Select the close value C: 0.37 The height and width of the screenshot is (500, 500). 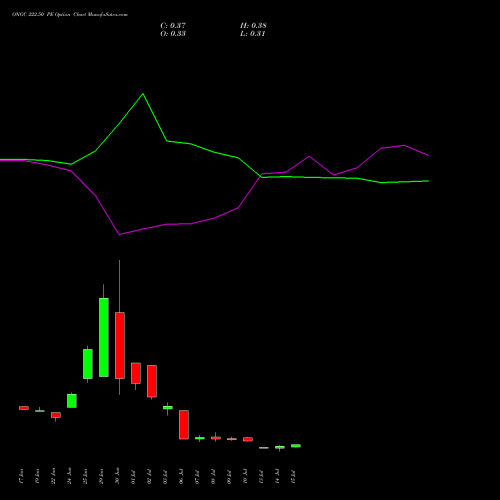(x=173, y=26)
